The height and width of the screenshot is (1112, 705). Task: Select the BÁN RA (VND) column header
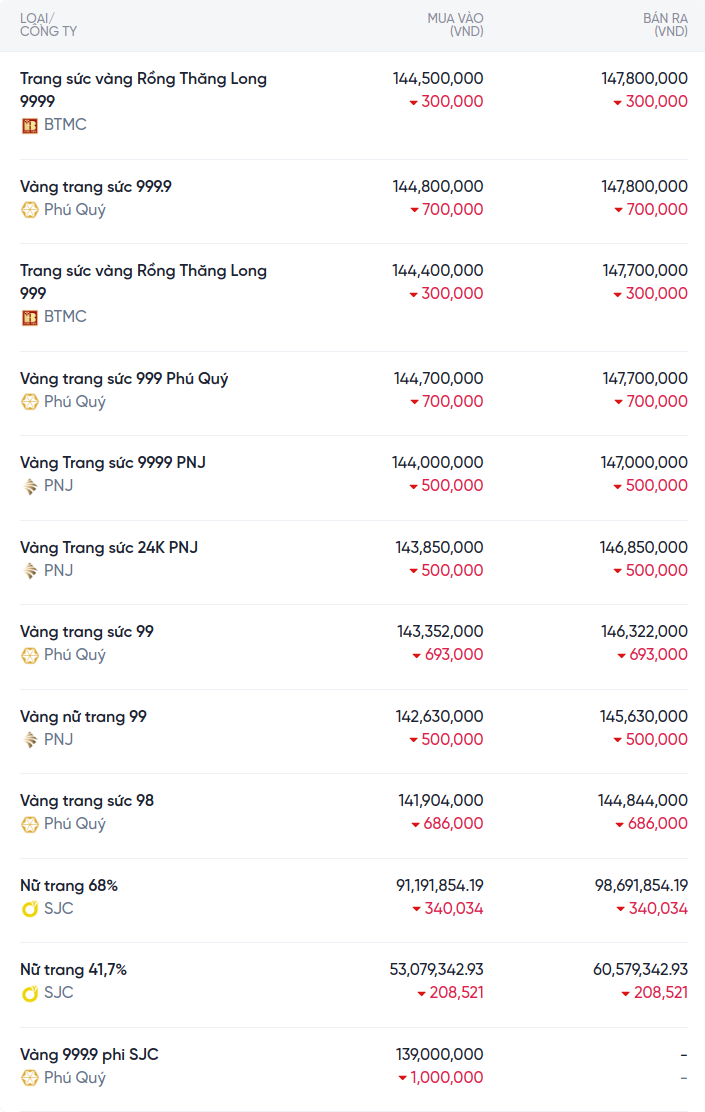[x=665, y=25]
